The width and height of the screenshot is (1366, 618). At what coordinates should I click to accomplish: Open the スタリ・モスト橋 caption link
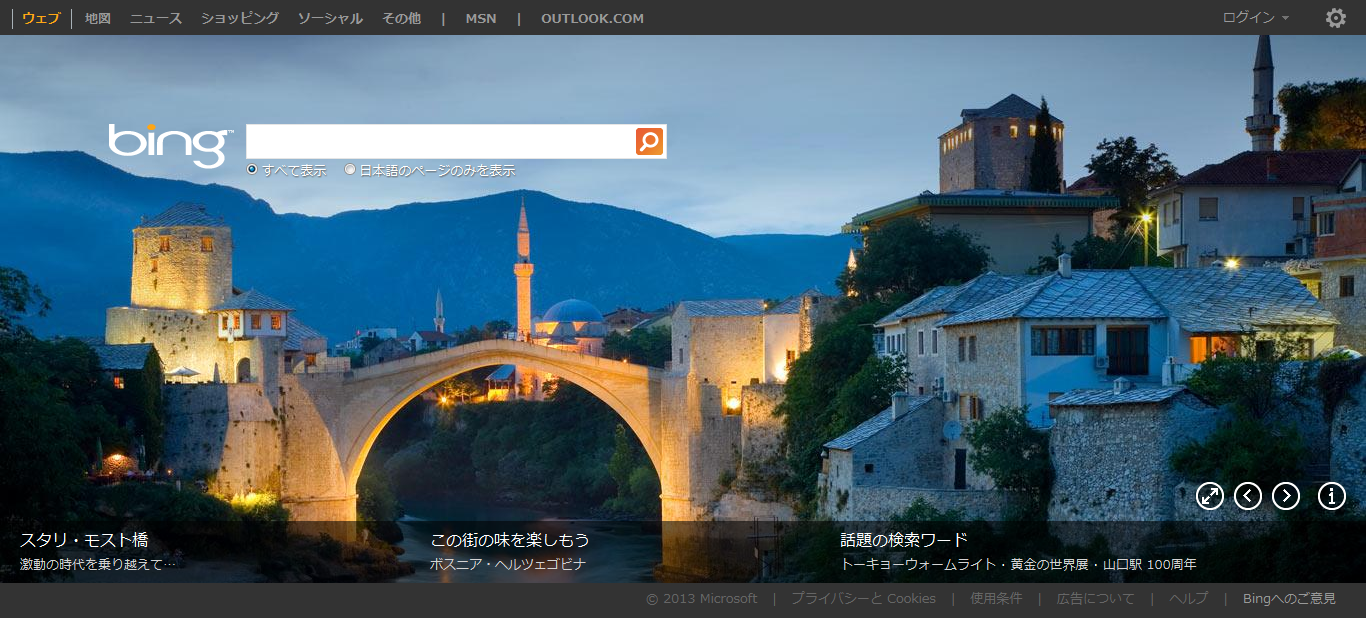point(84,540)
